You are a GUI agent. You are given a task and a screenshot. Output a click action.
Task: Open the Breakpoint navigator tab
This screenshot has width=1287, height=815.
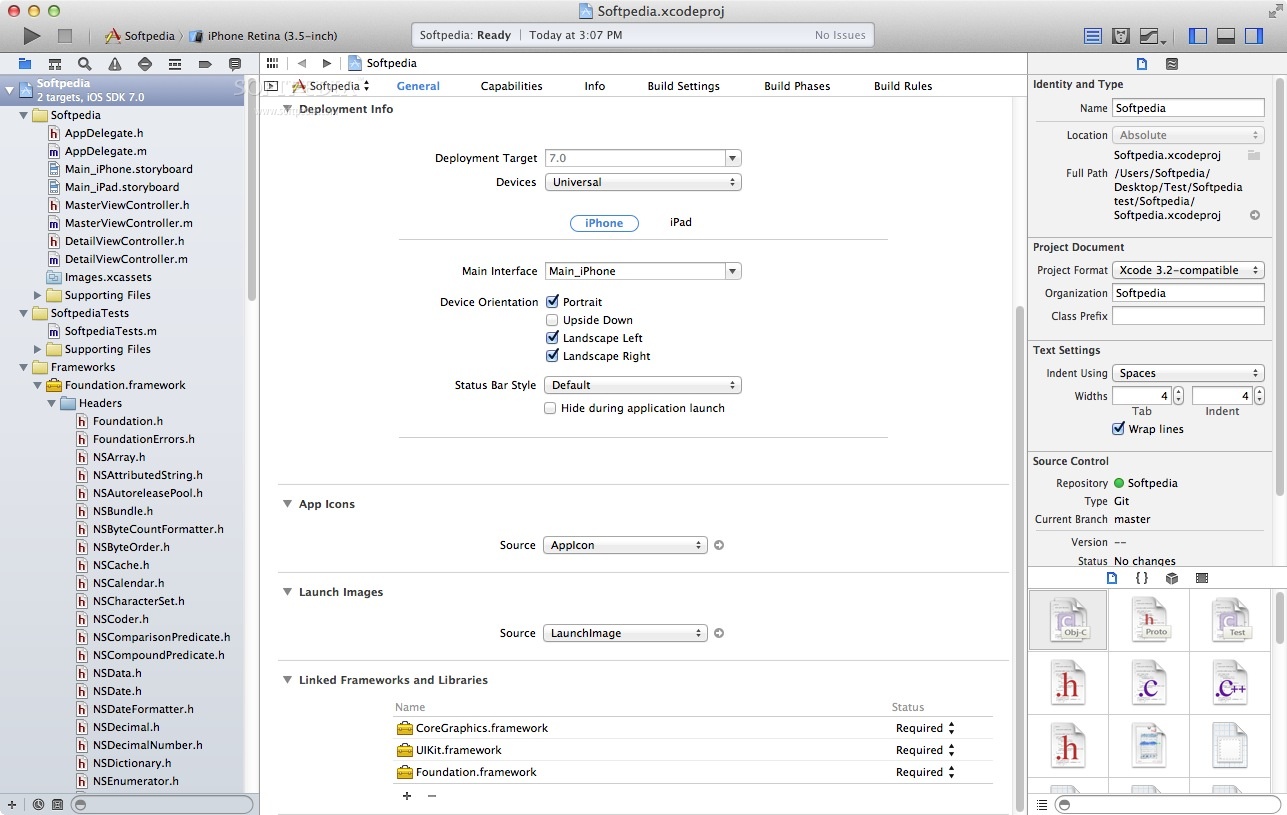coord(205,63)
